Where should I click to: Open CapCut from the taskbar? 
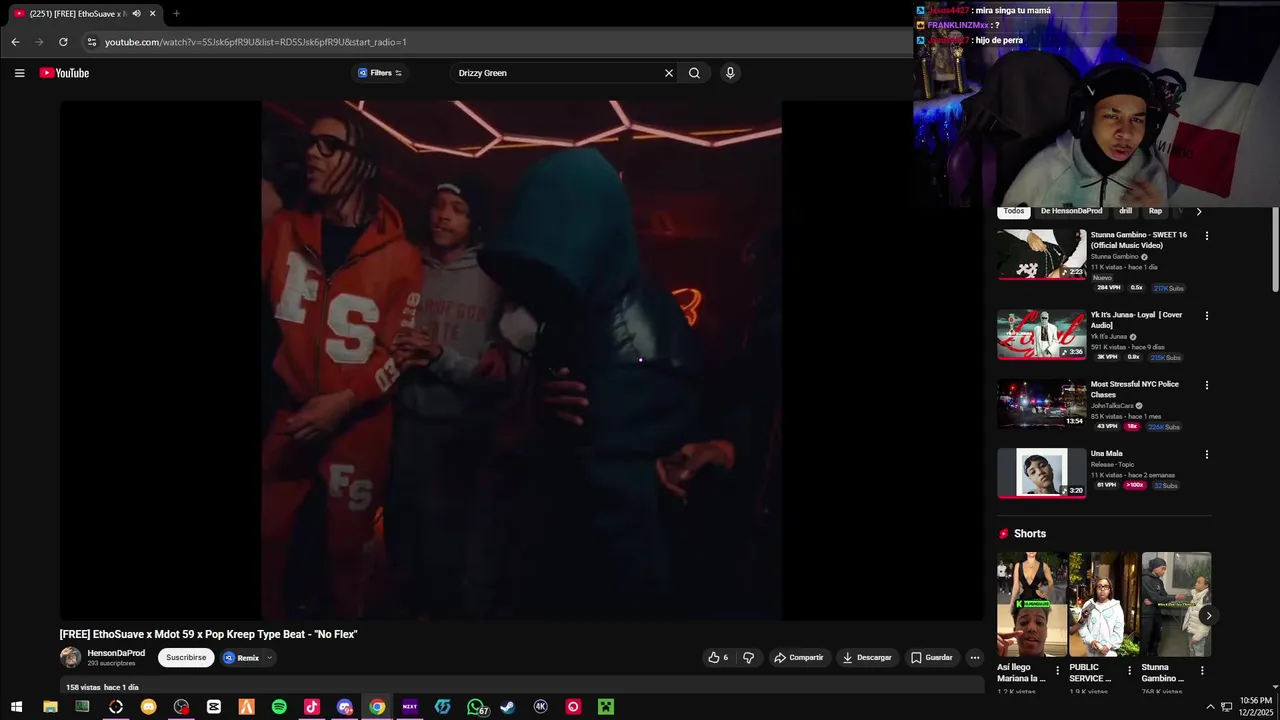[214, 707]
